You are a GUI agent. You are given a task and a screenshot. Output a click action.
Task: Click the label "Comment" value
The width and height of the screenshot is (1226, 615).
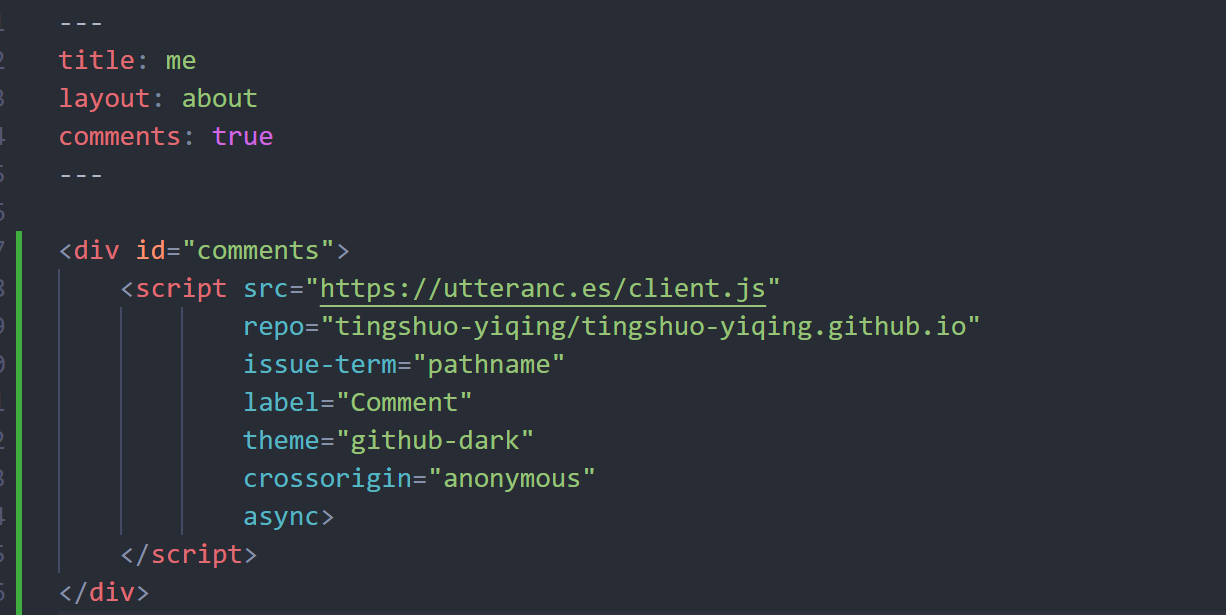click(404, 402)
